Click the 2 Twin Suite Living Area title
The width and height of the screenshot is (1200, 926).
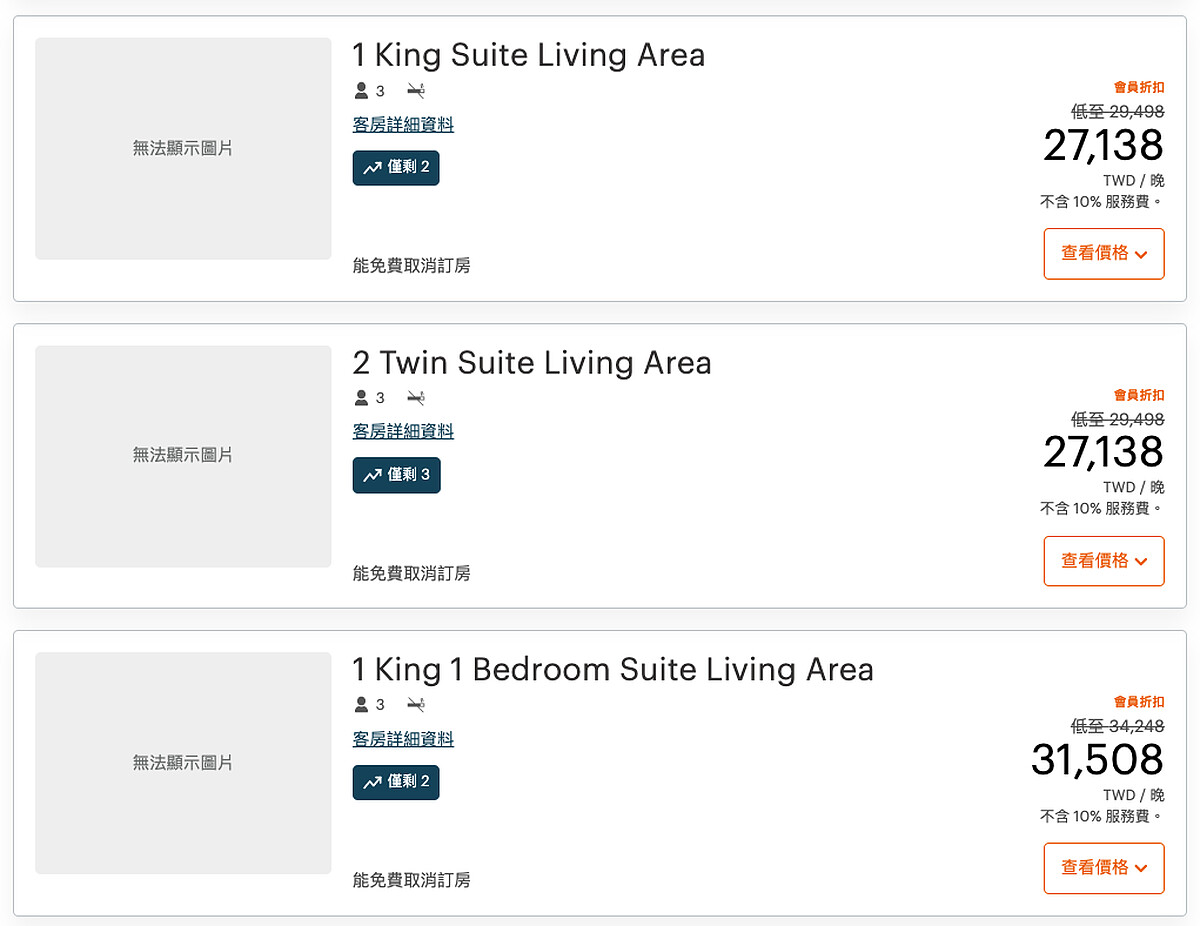point(532,362)
